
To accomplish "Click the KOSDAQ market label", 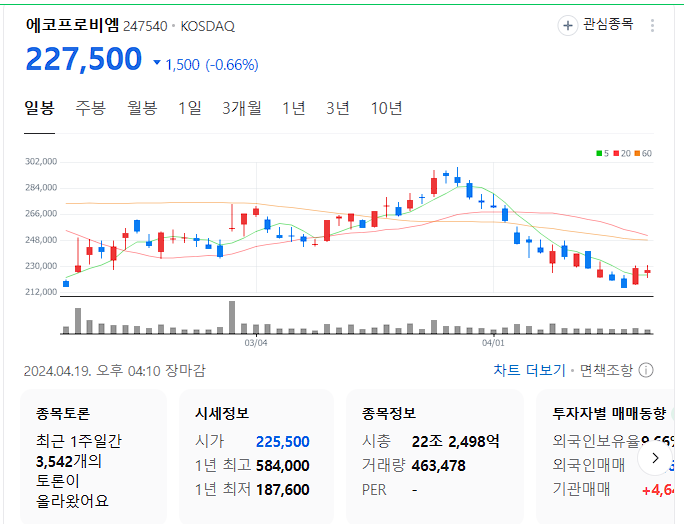I will point(208,26).
